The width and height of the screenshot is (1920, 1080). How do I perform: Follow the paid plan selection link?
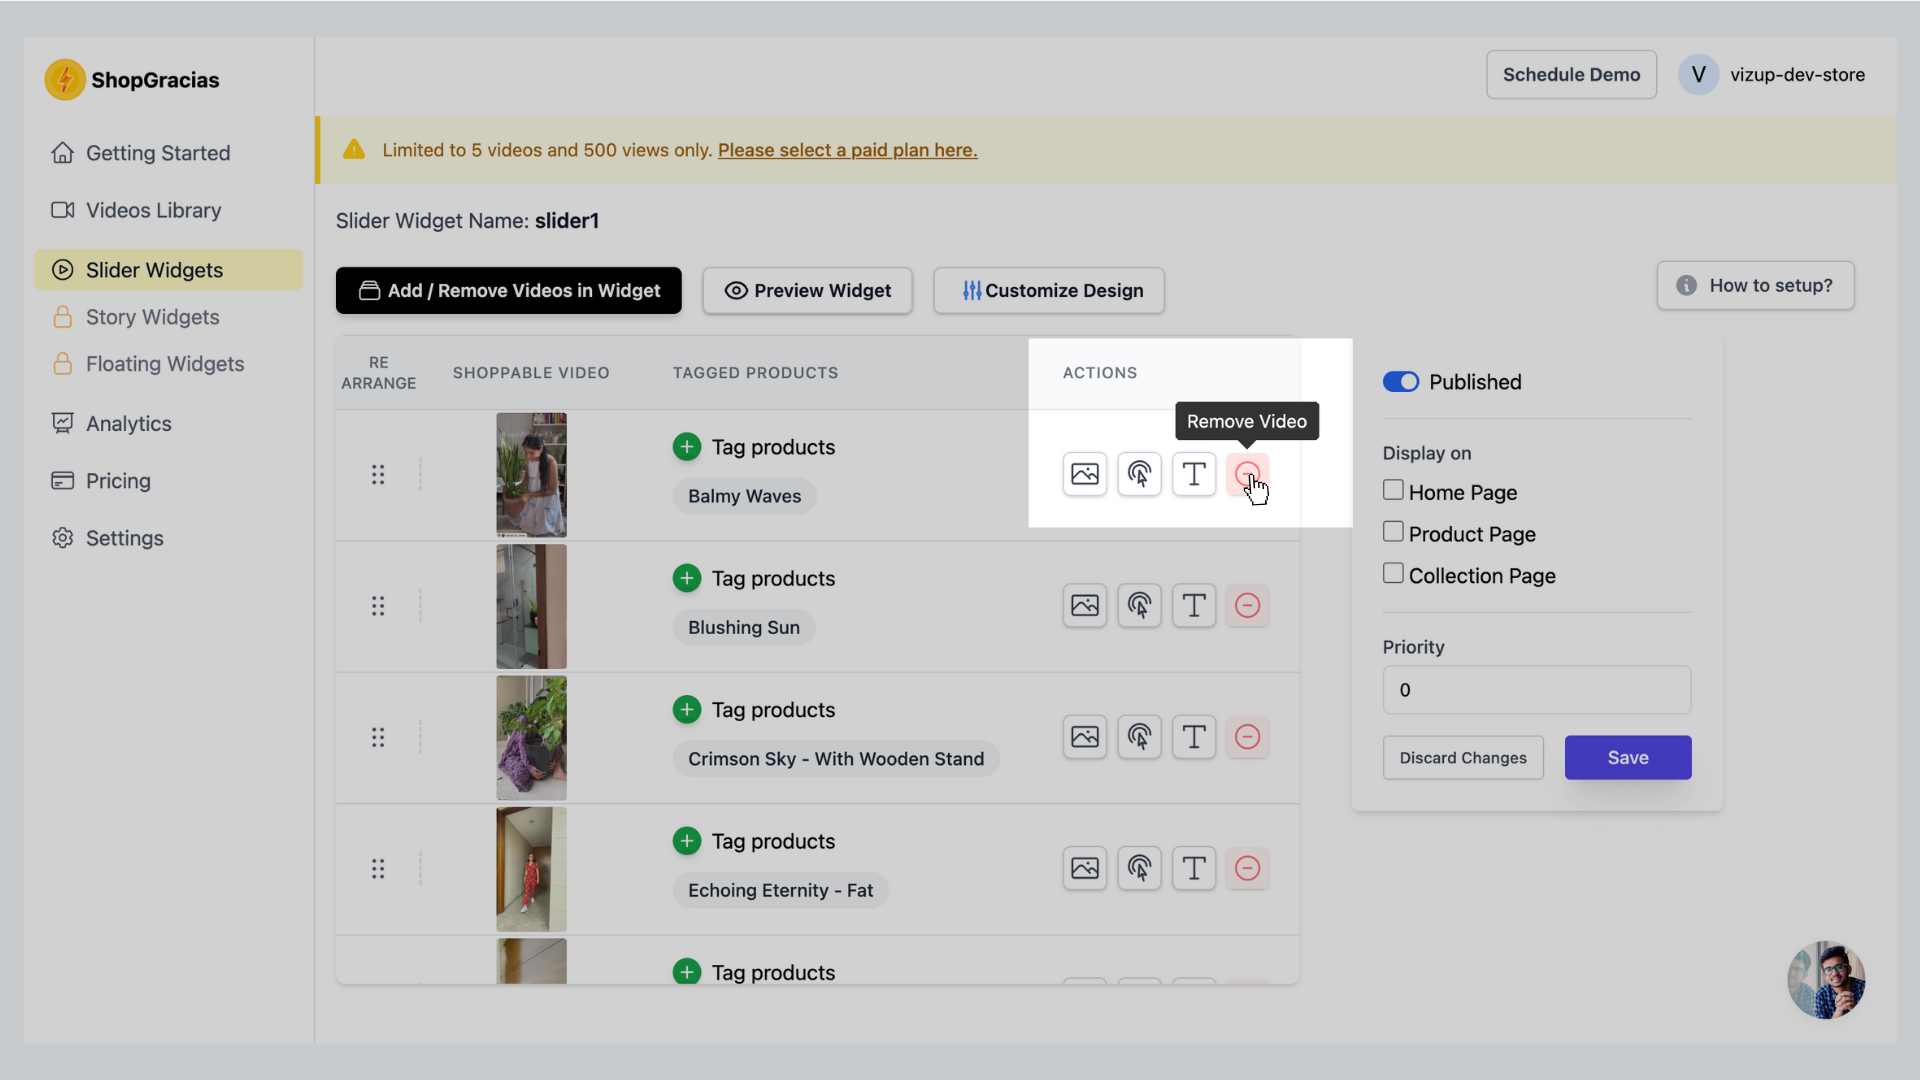click(x=847, y=150)
